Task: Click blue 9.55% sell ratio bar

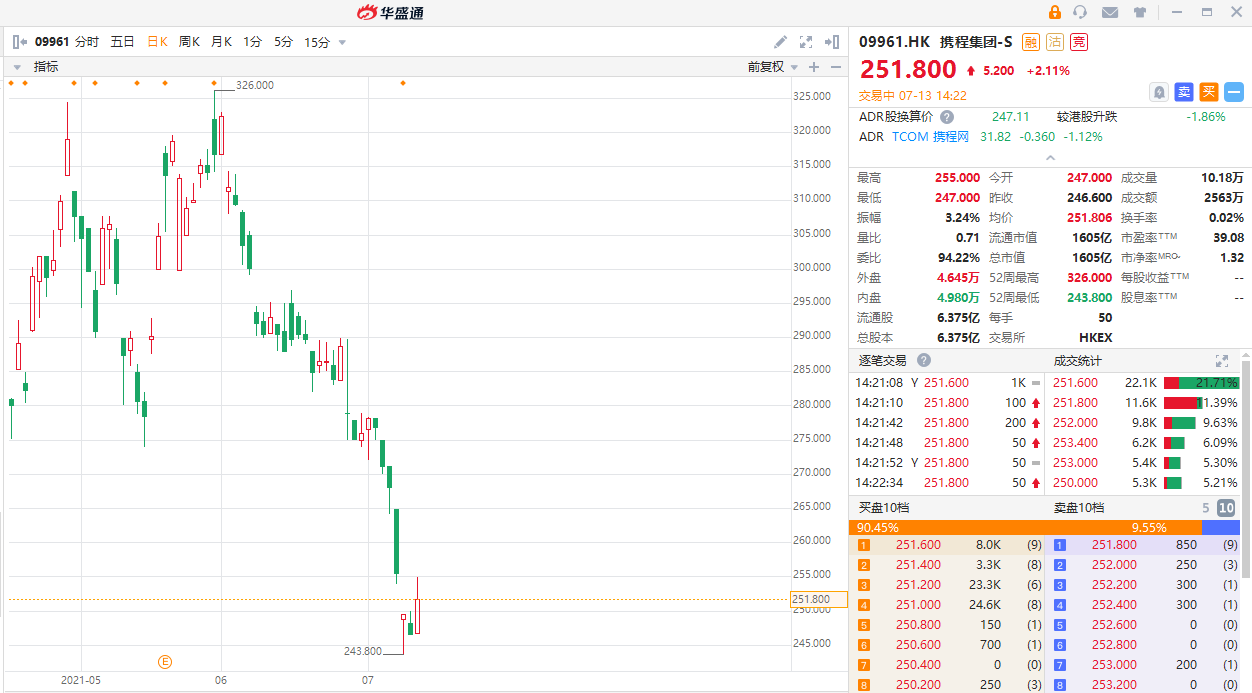Action: click(1220, 527)
